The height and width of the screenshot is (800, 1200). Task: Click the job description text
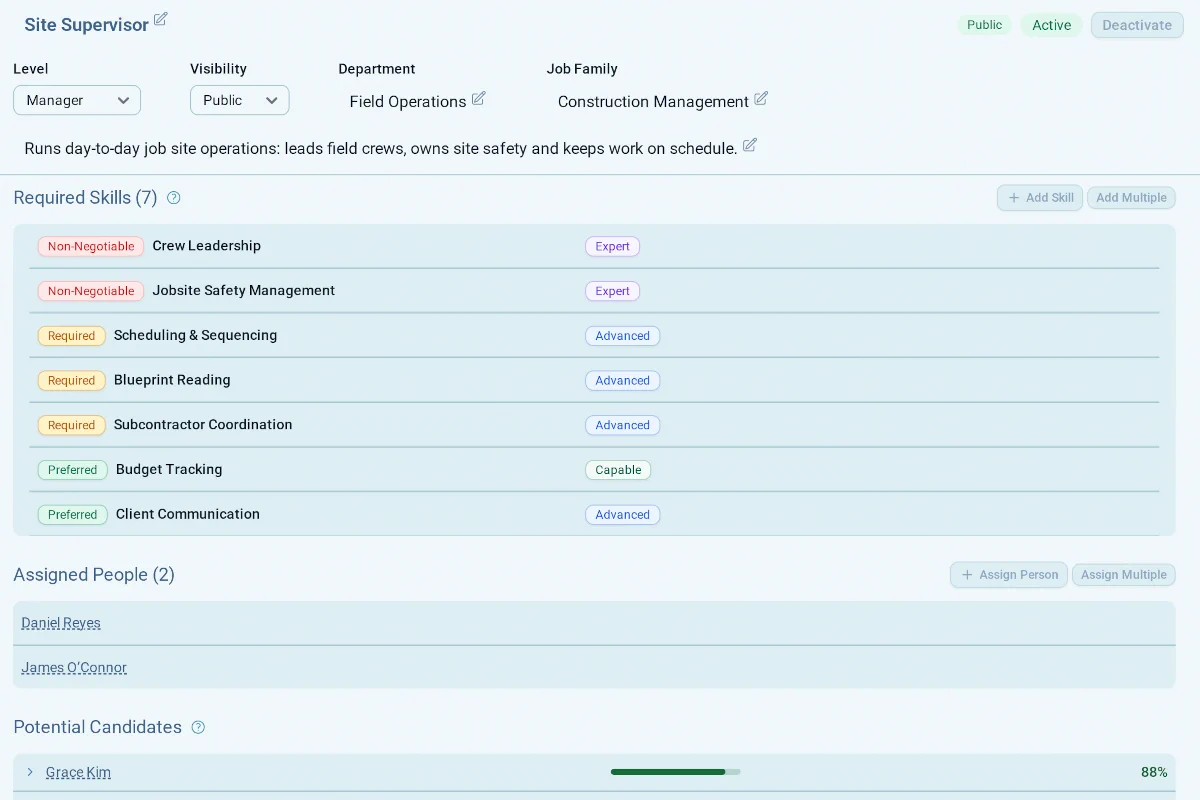381,149
